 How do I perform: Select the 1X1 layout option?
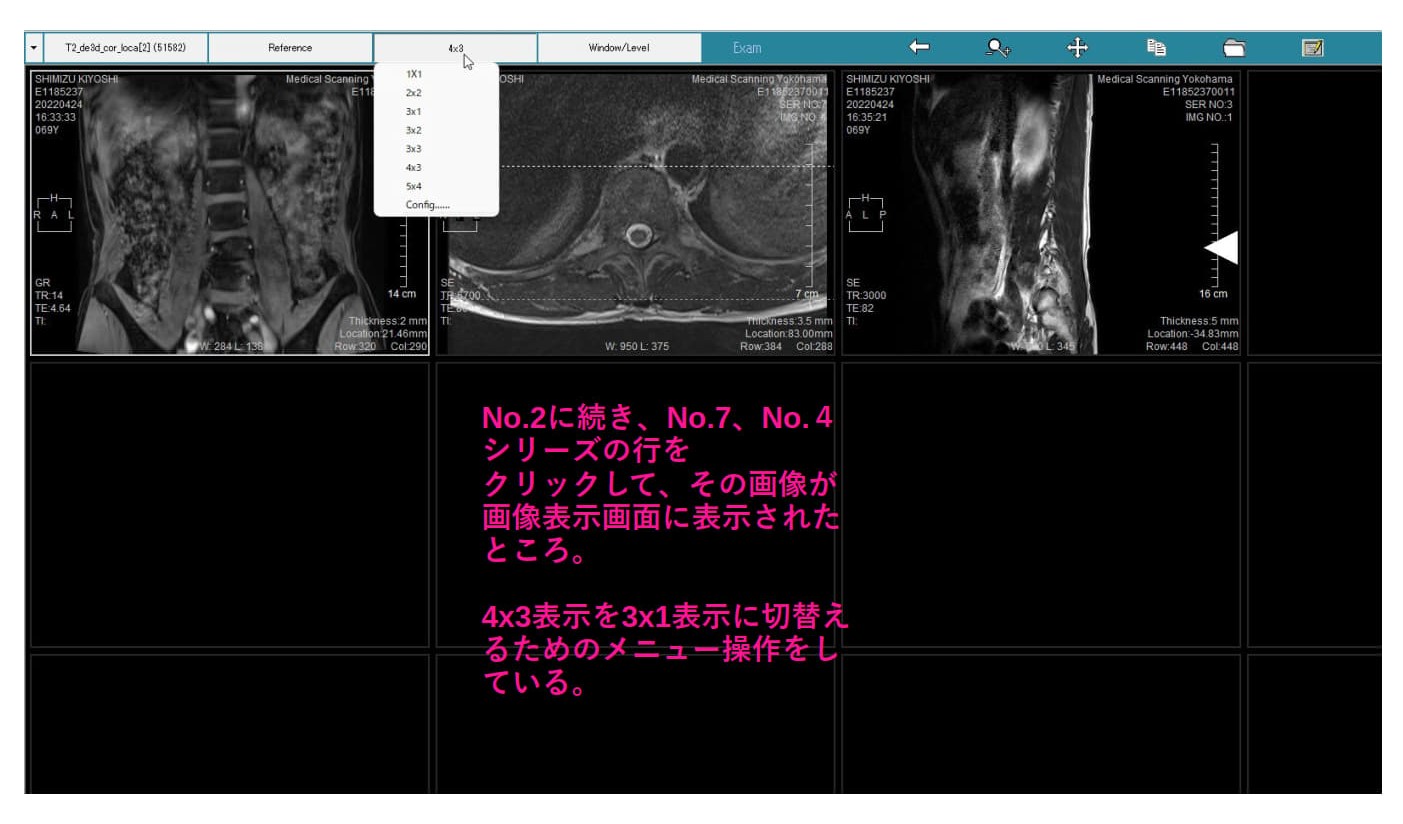tap(414, 76)
